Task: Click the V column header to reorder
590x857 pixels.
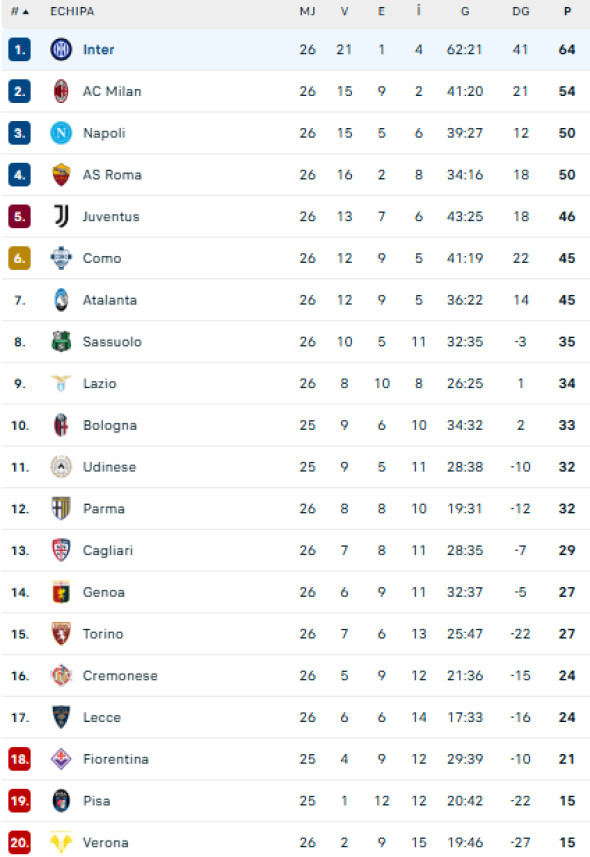Action: (344, 12)
